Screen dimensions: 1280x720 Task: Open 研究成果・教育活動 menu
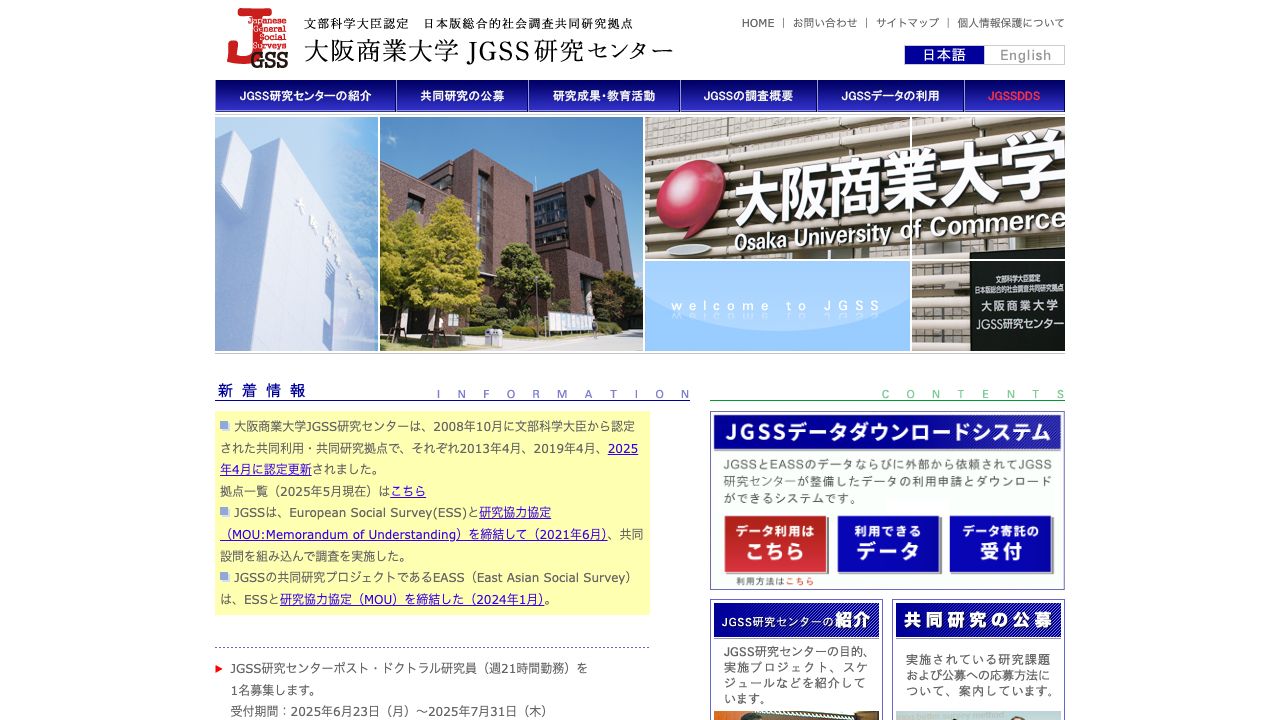coord(604,96)
